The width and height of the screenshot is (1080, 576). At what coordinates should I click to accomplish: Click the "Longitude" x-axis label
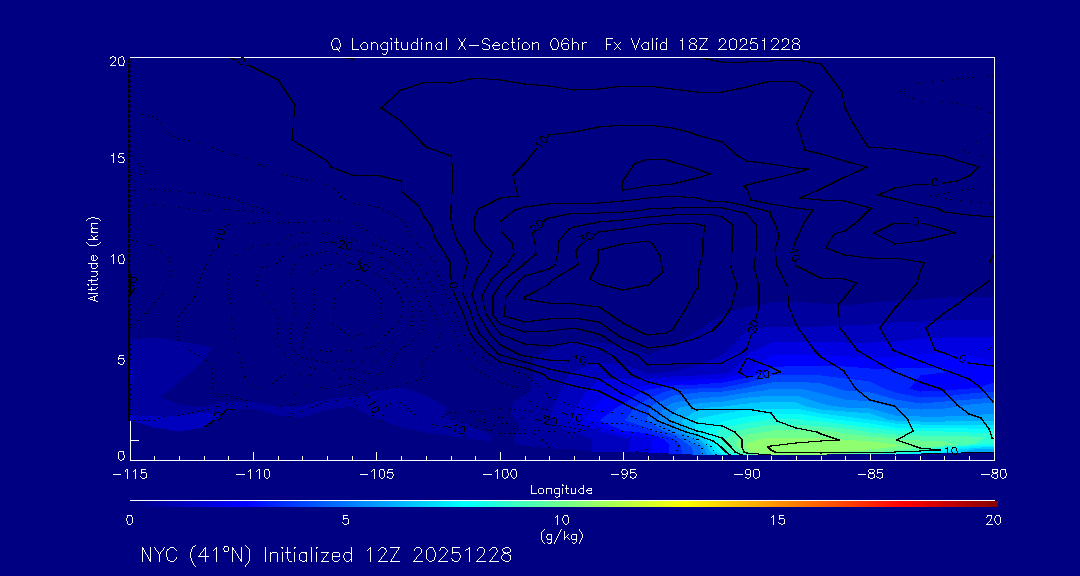pyautogui.click(x=562, y=491)
